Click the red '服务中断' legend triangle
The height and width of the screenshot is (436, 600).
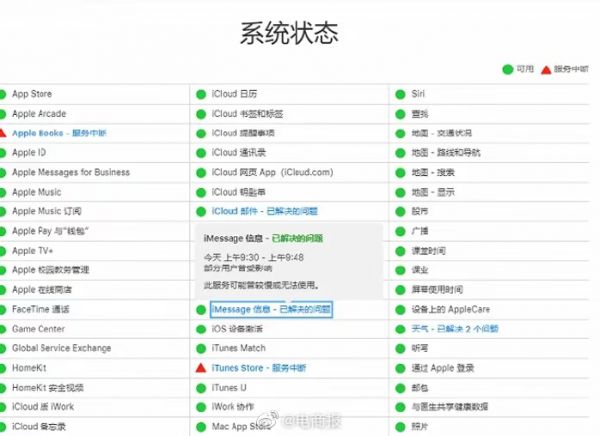[x=545, y=69]
